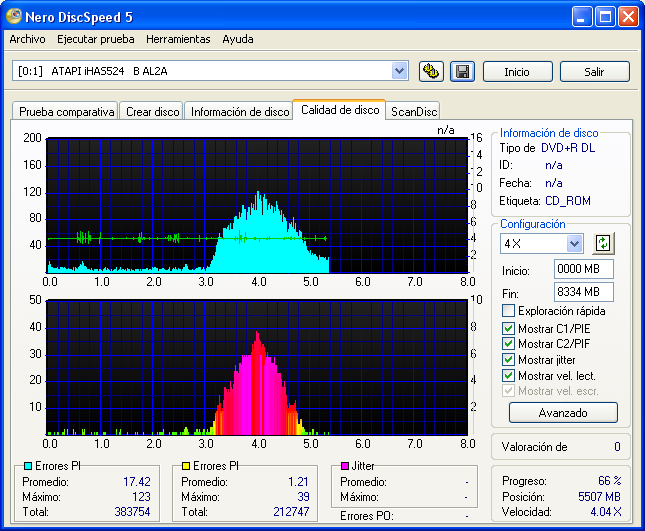Expand the 4X speed dropdown

click(x=574, y=243)
